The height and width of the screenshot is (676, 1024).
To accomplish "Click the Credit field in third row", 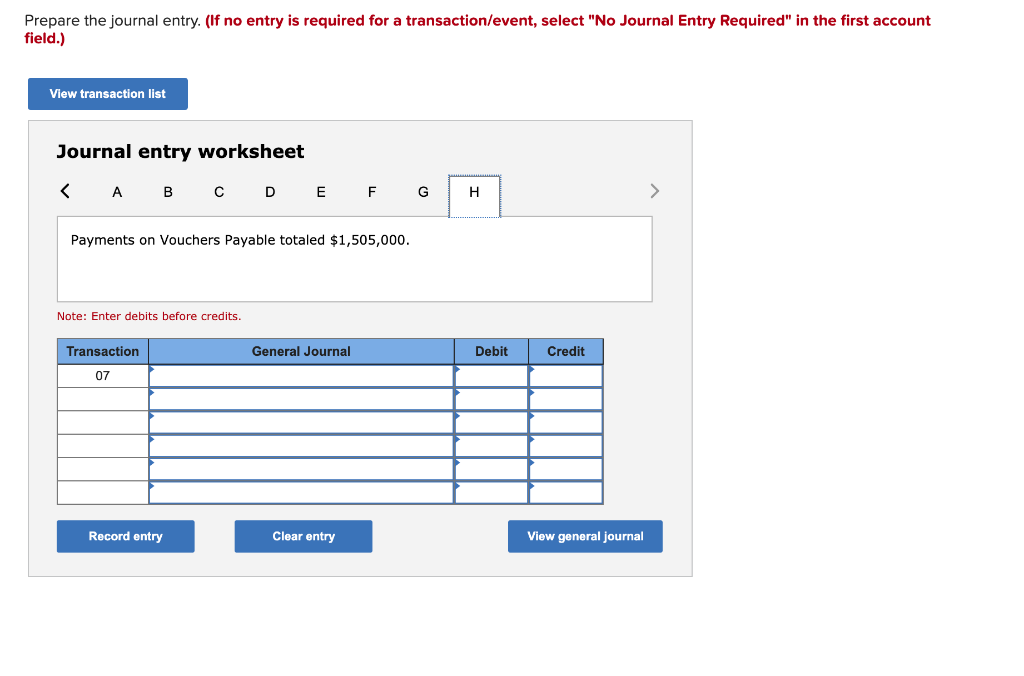I will point(566,423).
